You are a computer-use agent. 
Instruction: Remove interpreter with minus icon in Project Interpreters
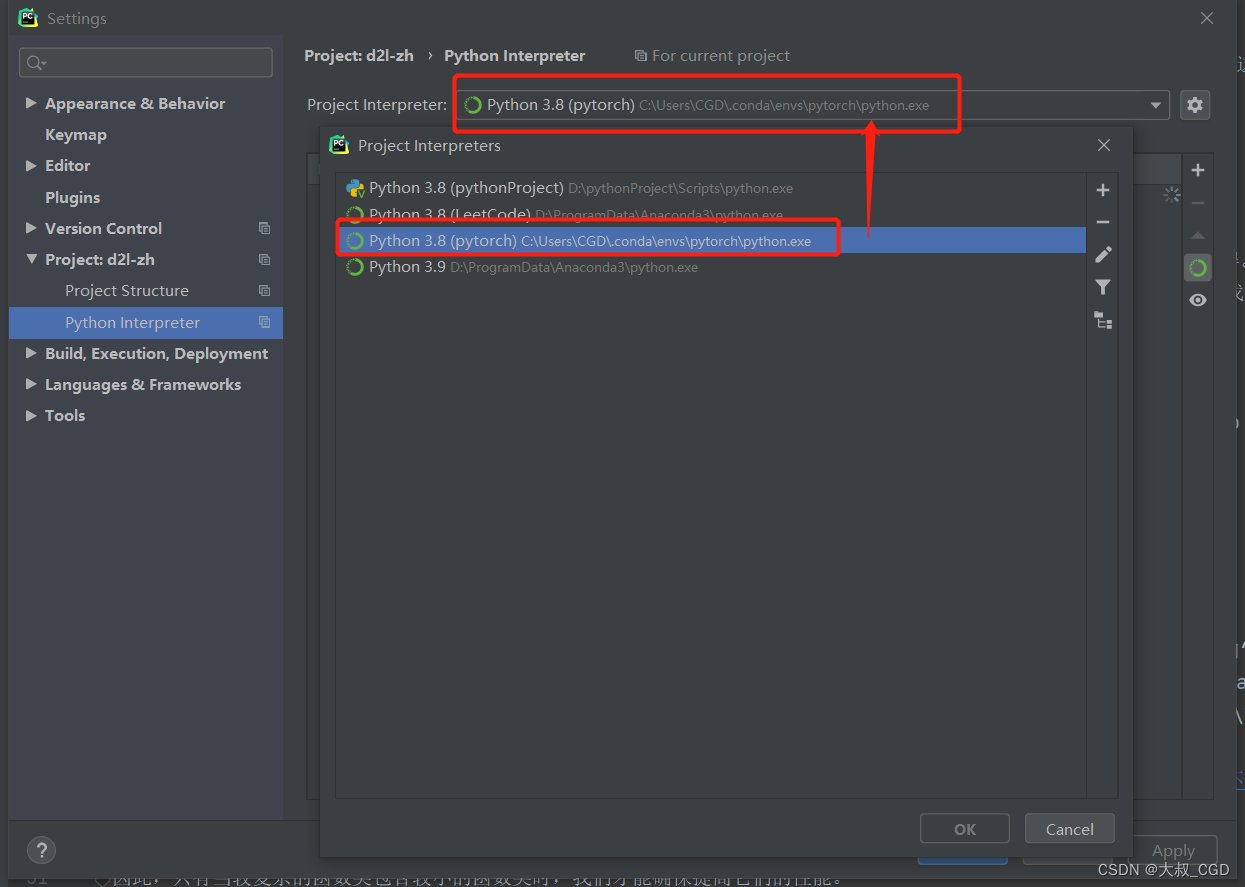pos(1103,222)
